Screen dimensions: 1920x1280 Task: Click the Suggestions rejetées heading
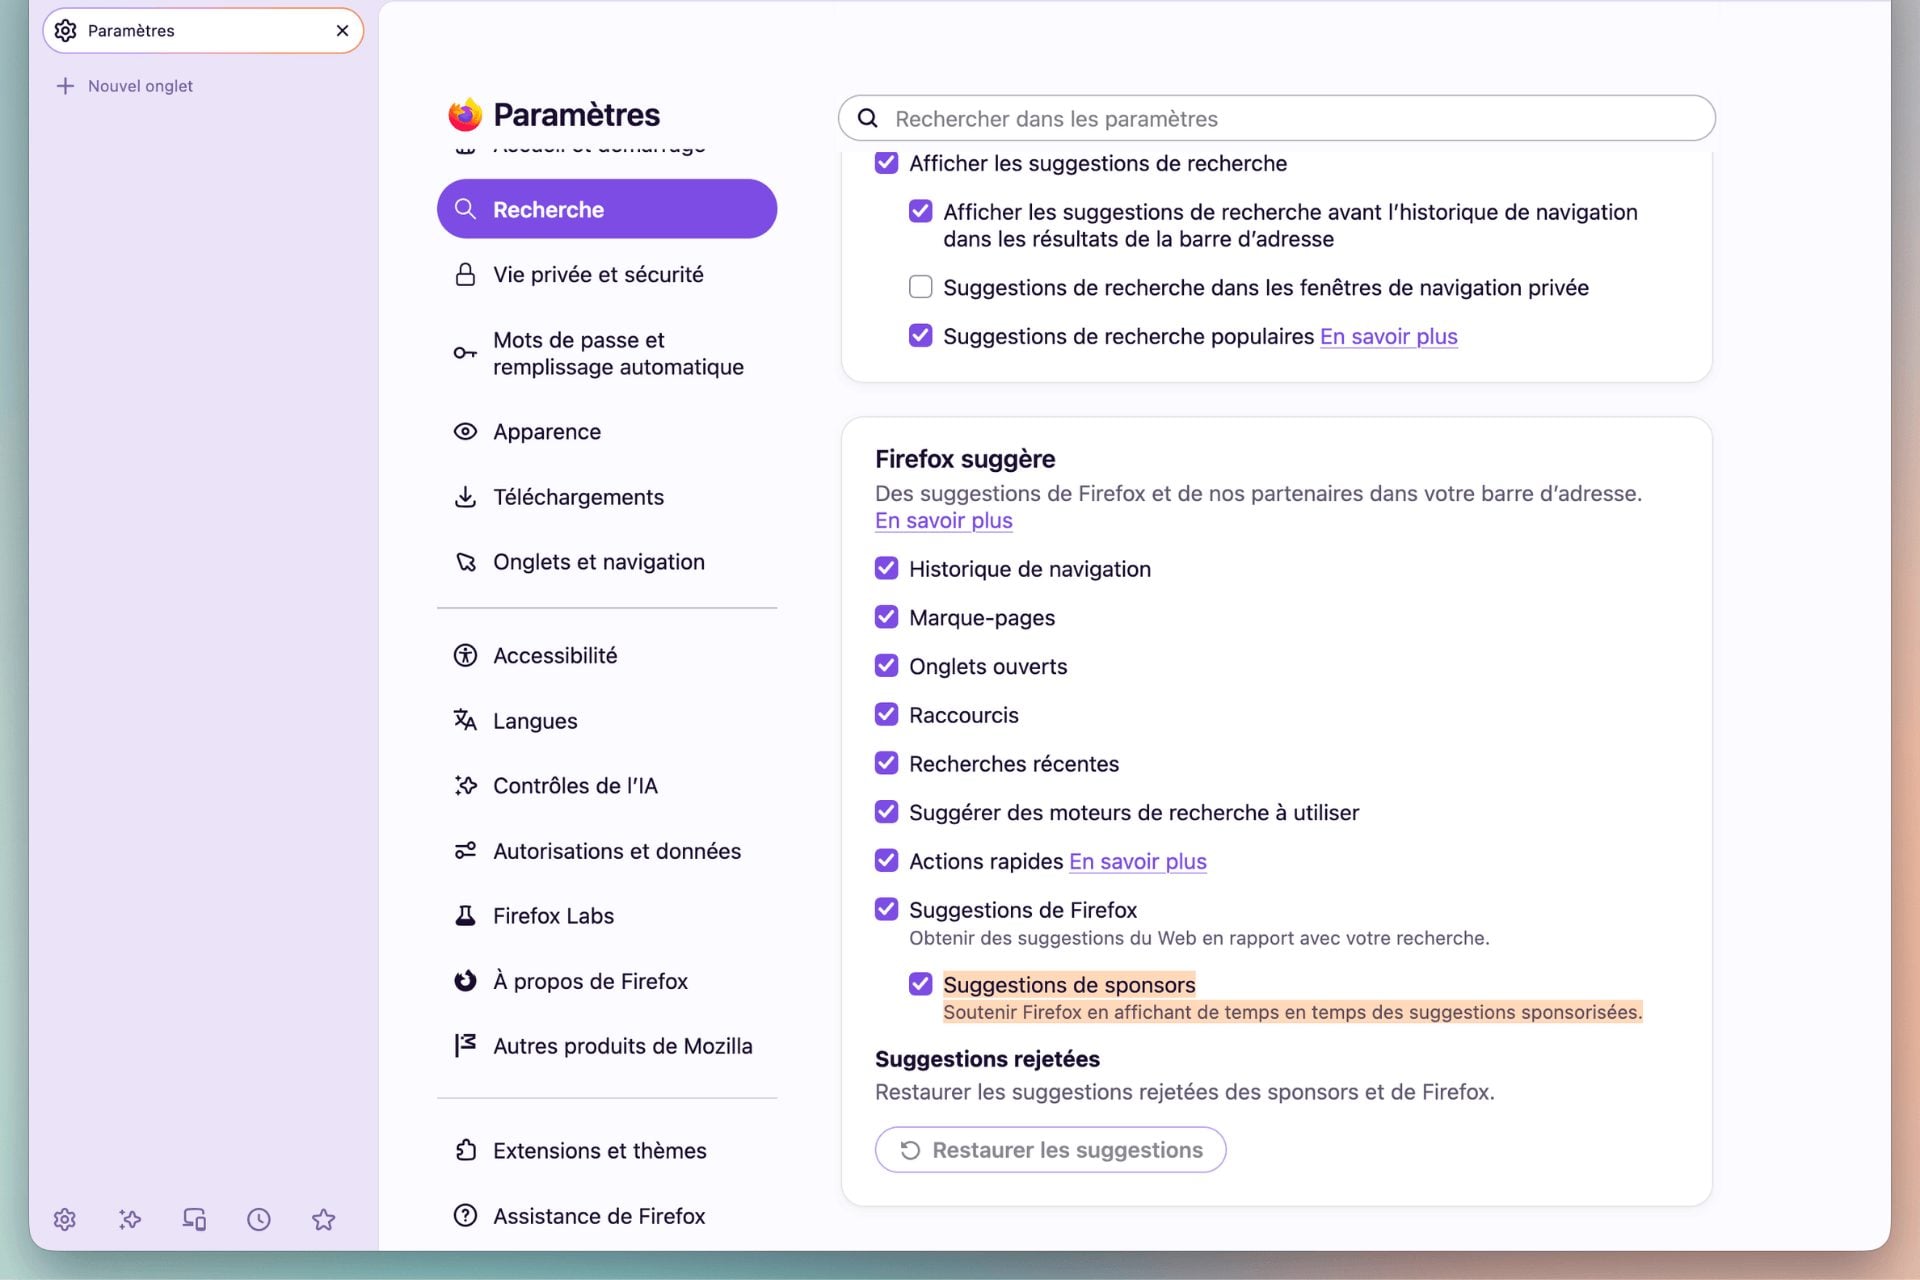[x=987, y=1059]
